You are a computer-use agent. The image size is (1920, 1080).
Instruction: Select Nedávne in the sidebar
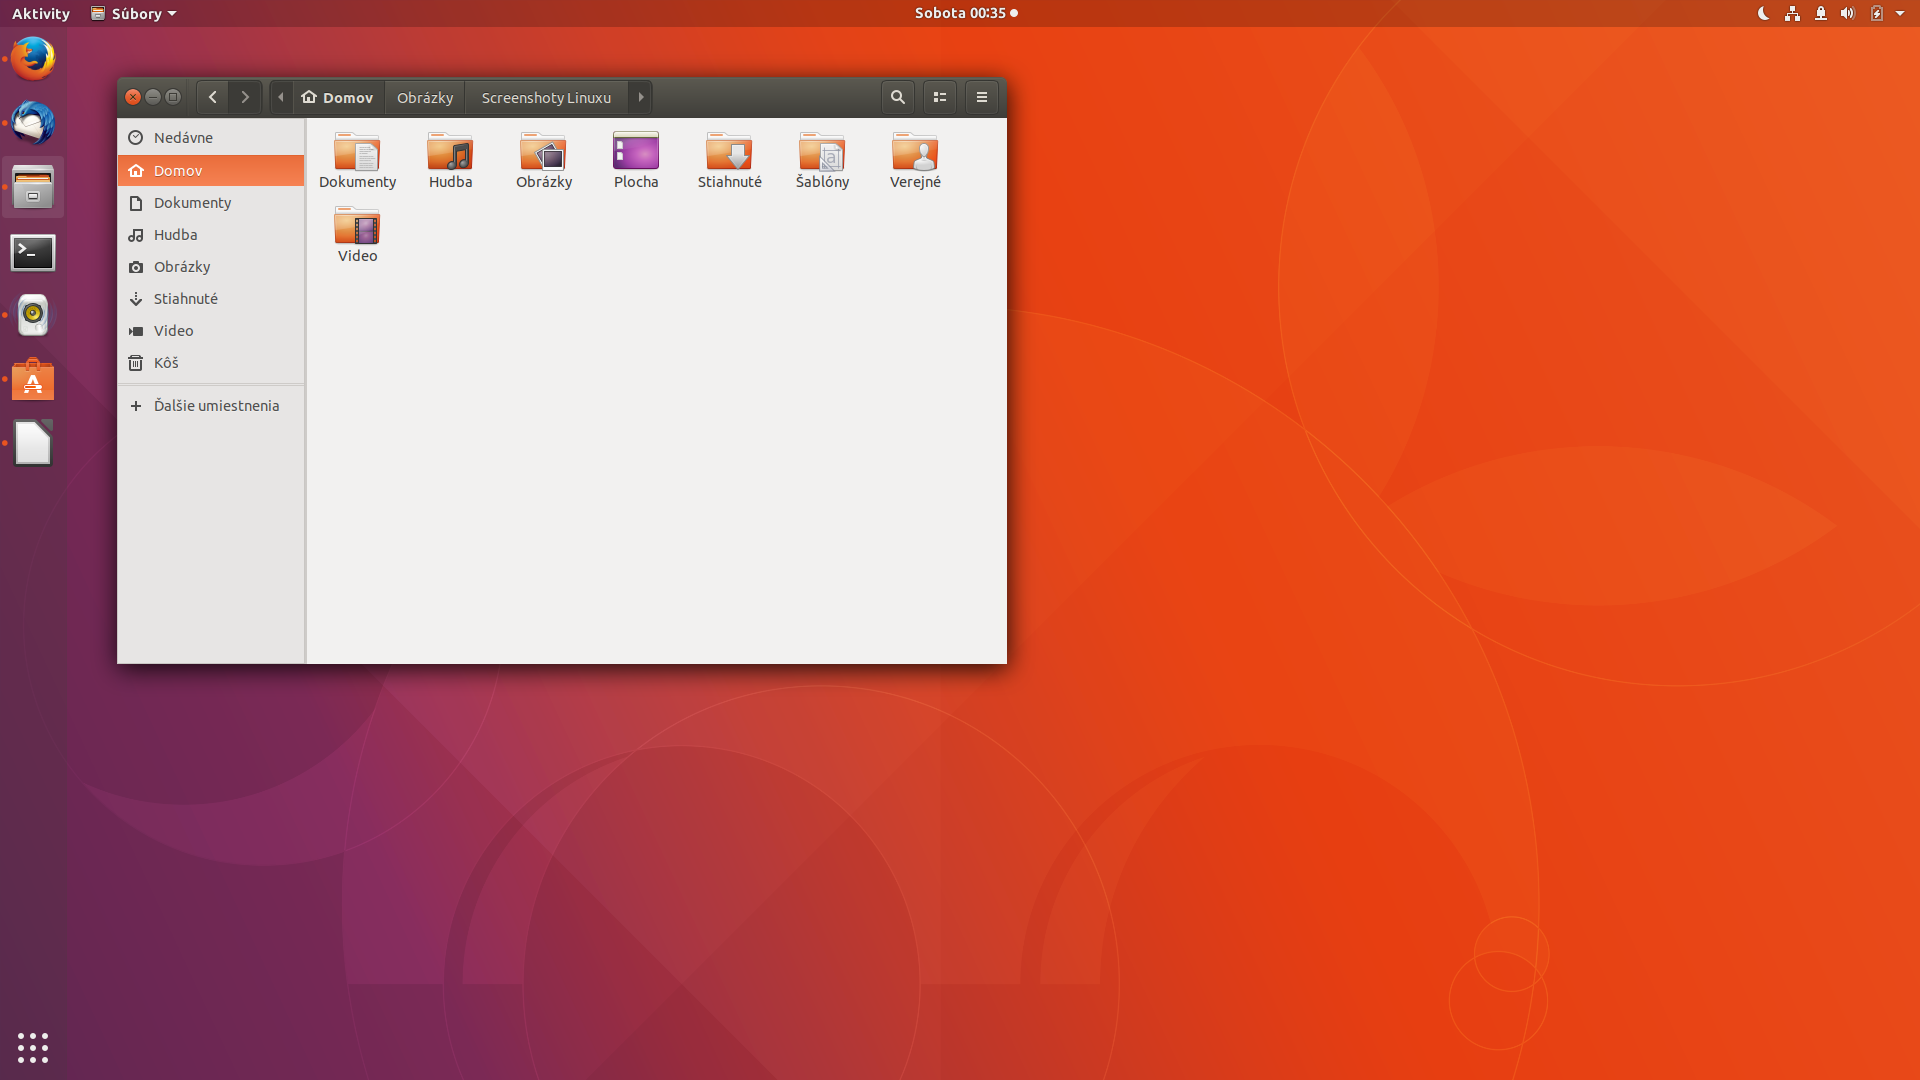click(211, 138)
